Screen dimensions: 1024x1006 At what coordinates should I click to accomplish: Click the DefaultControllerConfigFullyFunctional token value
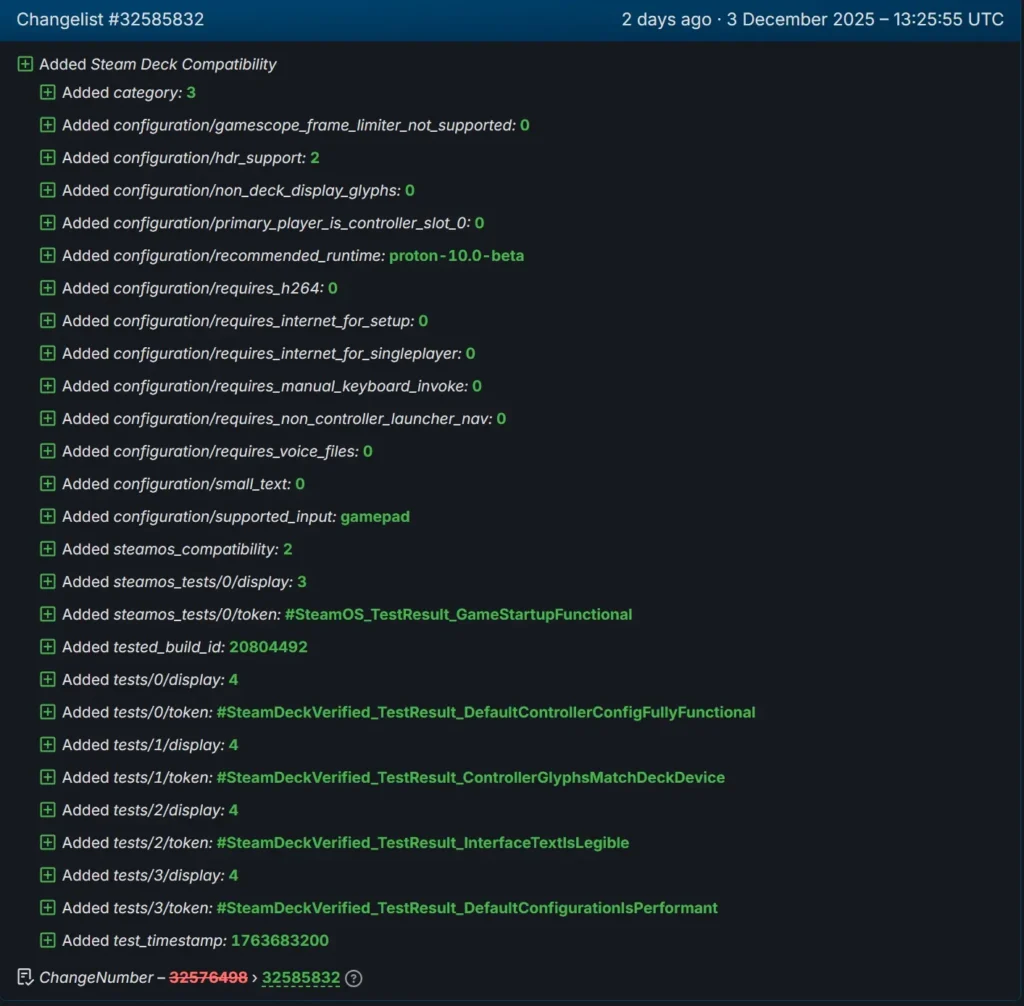(486, 713)
